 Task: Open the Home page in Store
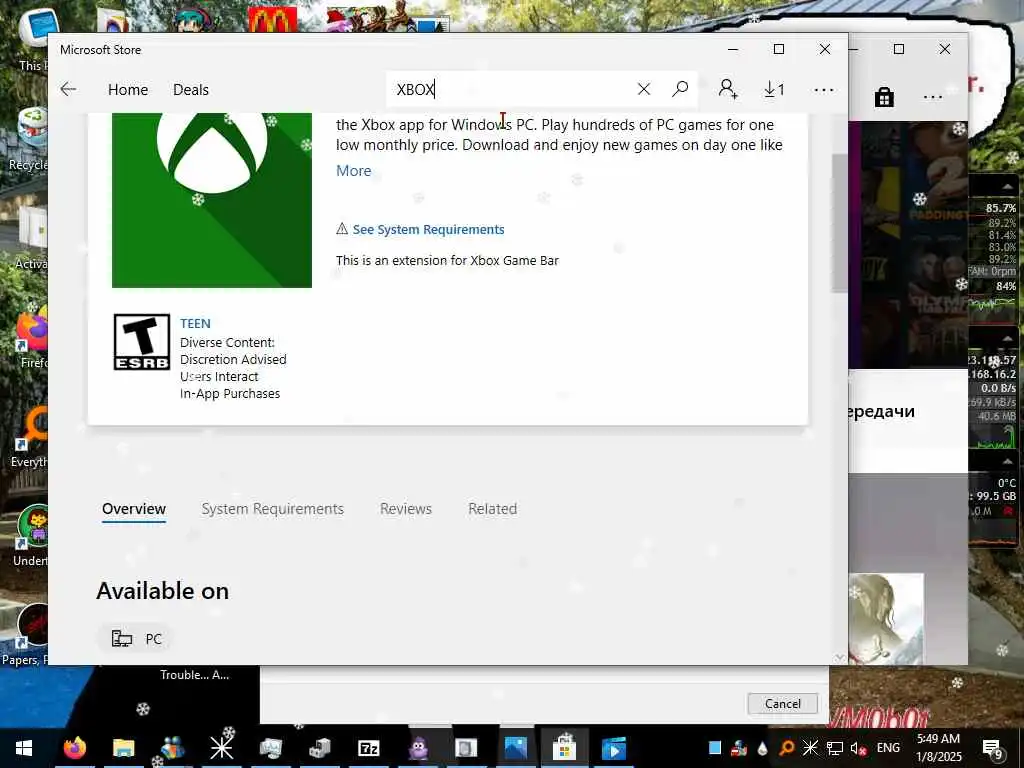(128, 89)
